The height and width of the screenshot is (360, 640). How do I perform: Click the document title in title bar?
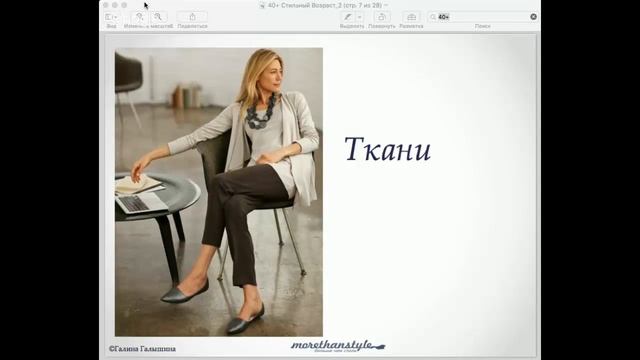[x=324, y=5]
